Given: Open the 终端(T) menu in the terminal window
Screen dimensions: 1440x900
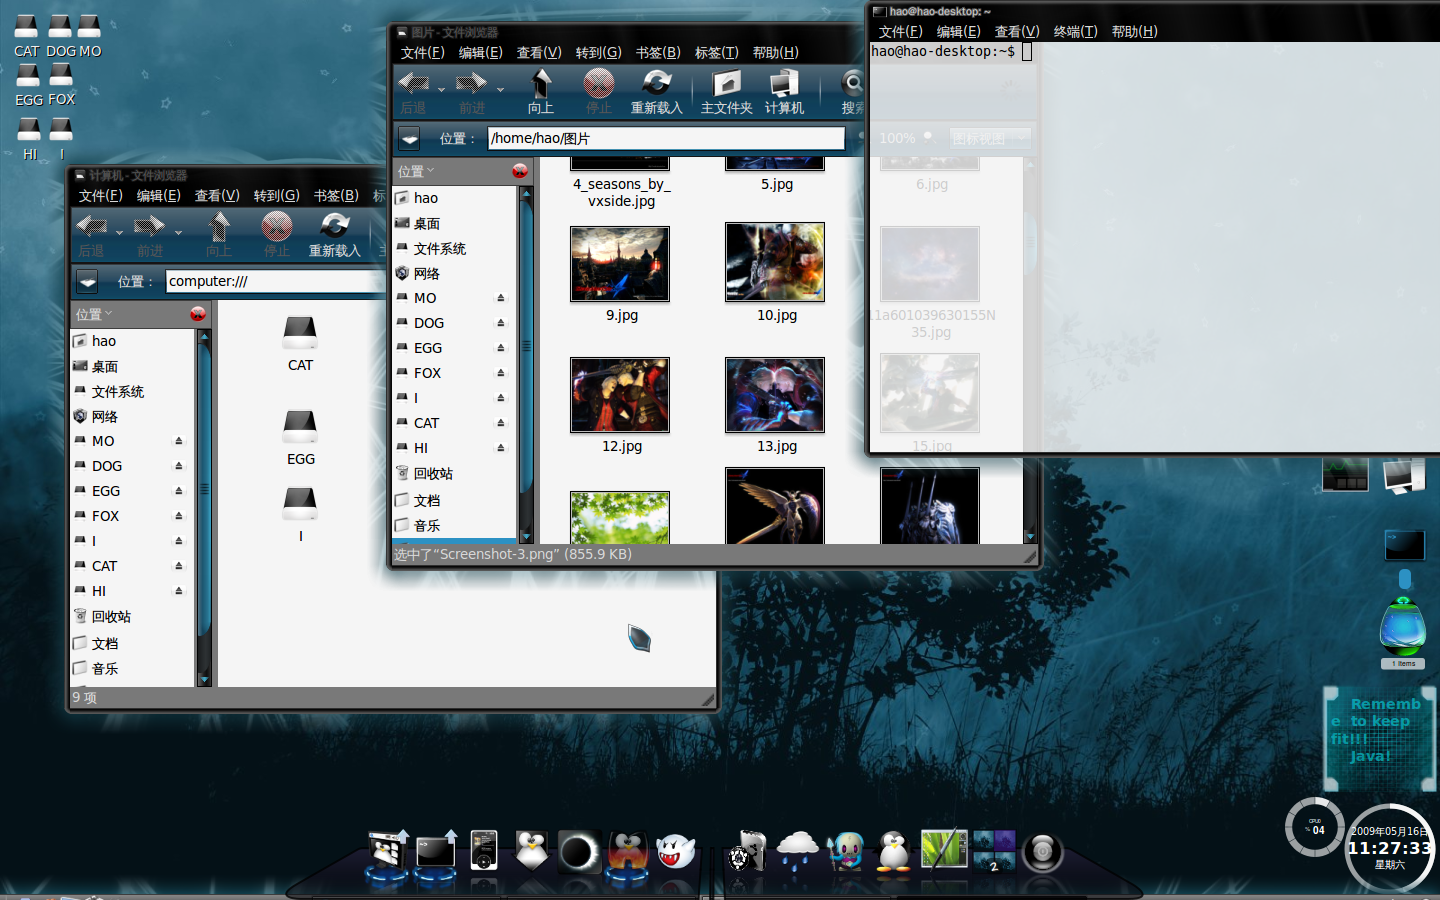Looking at the screenshot, I should 1076,31.
